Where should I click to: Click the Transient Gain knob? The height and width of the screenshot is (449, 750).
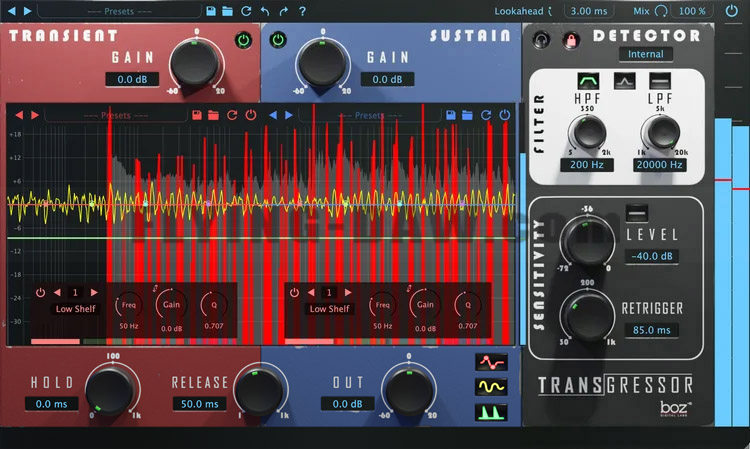point(195,63)
